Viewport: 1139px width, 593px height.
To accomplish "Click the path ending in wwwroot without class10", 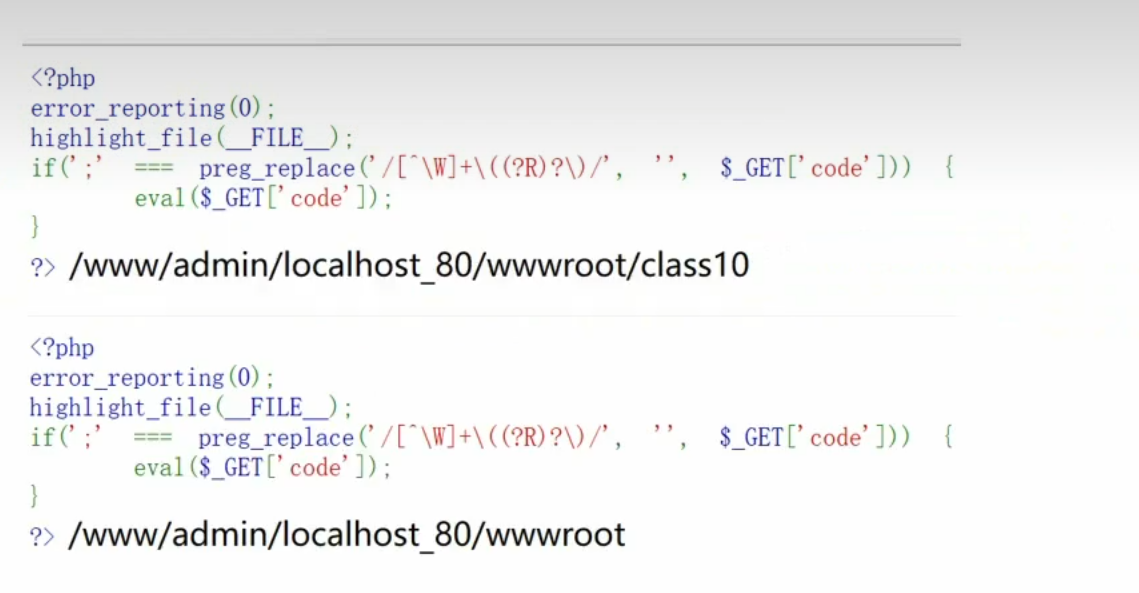I will point(346,535).
